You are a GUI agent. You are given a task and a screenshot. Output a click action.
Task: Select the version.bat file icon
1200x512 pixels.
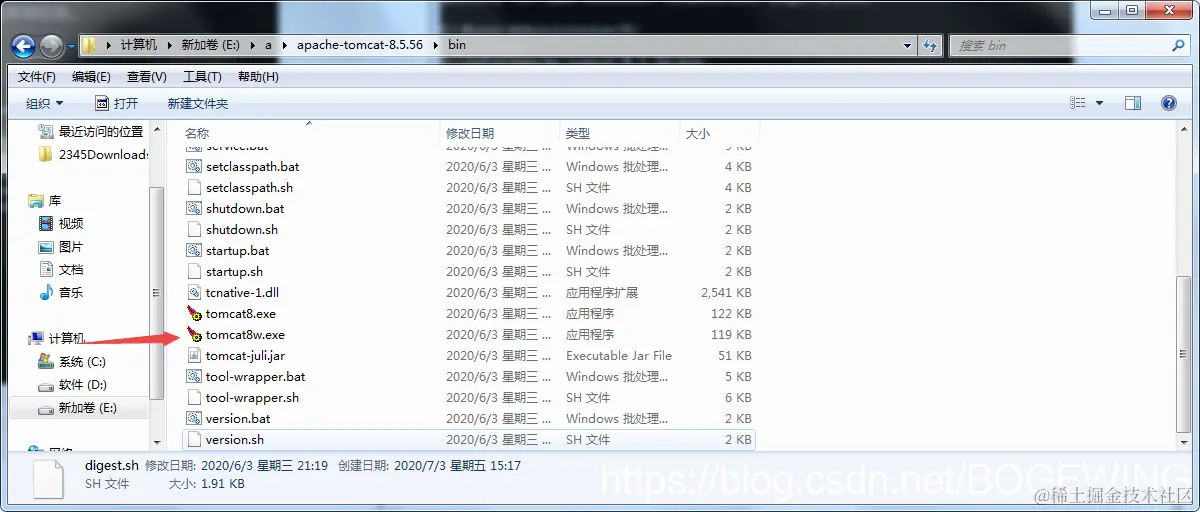(x=194, y=419)
